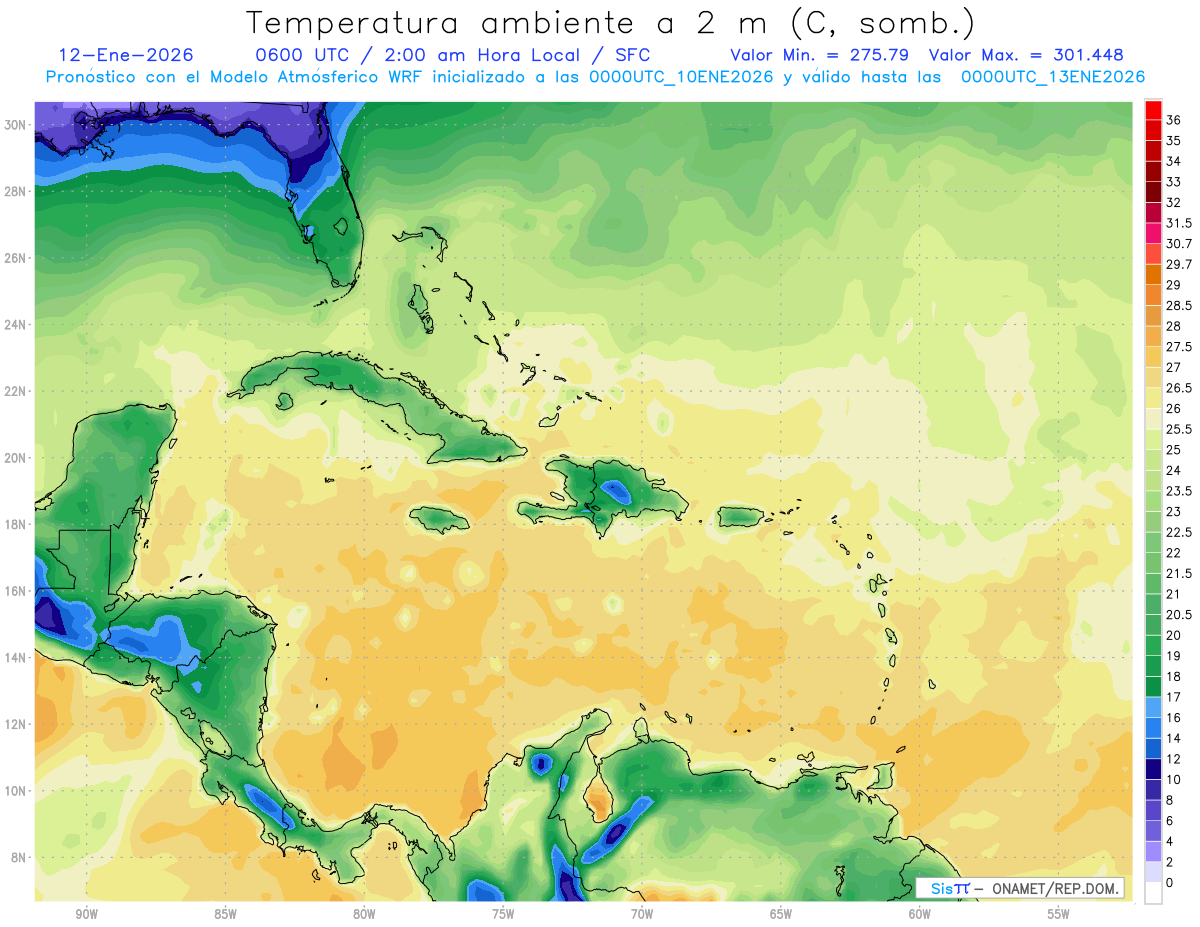Click the colorbar label 17
Image resolution: width=1200 pixels, height=927 pixels.
[x=1174, y=697]
